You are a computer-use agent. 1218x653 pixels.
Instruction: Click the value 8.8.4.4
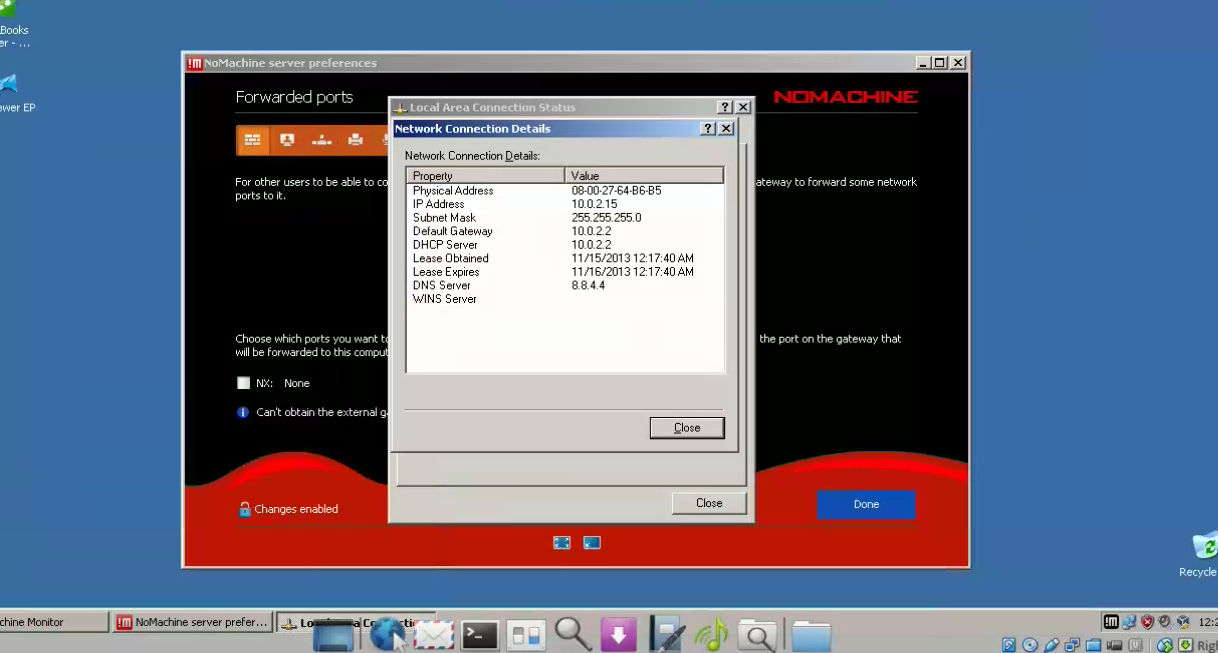[x=588, y=285]
